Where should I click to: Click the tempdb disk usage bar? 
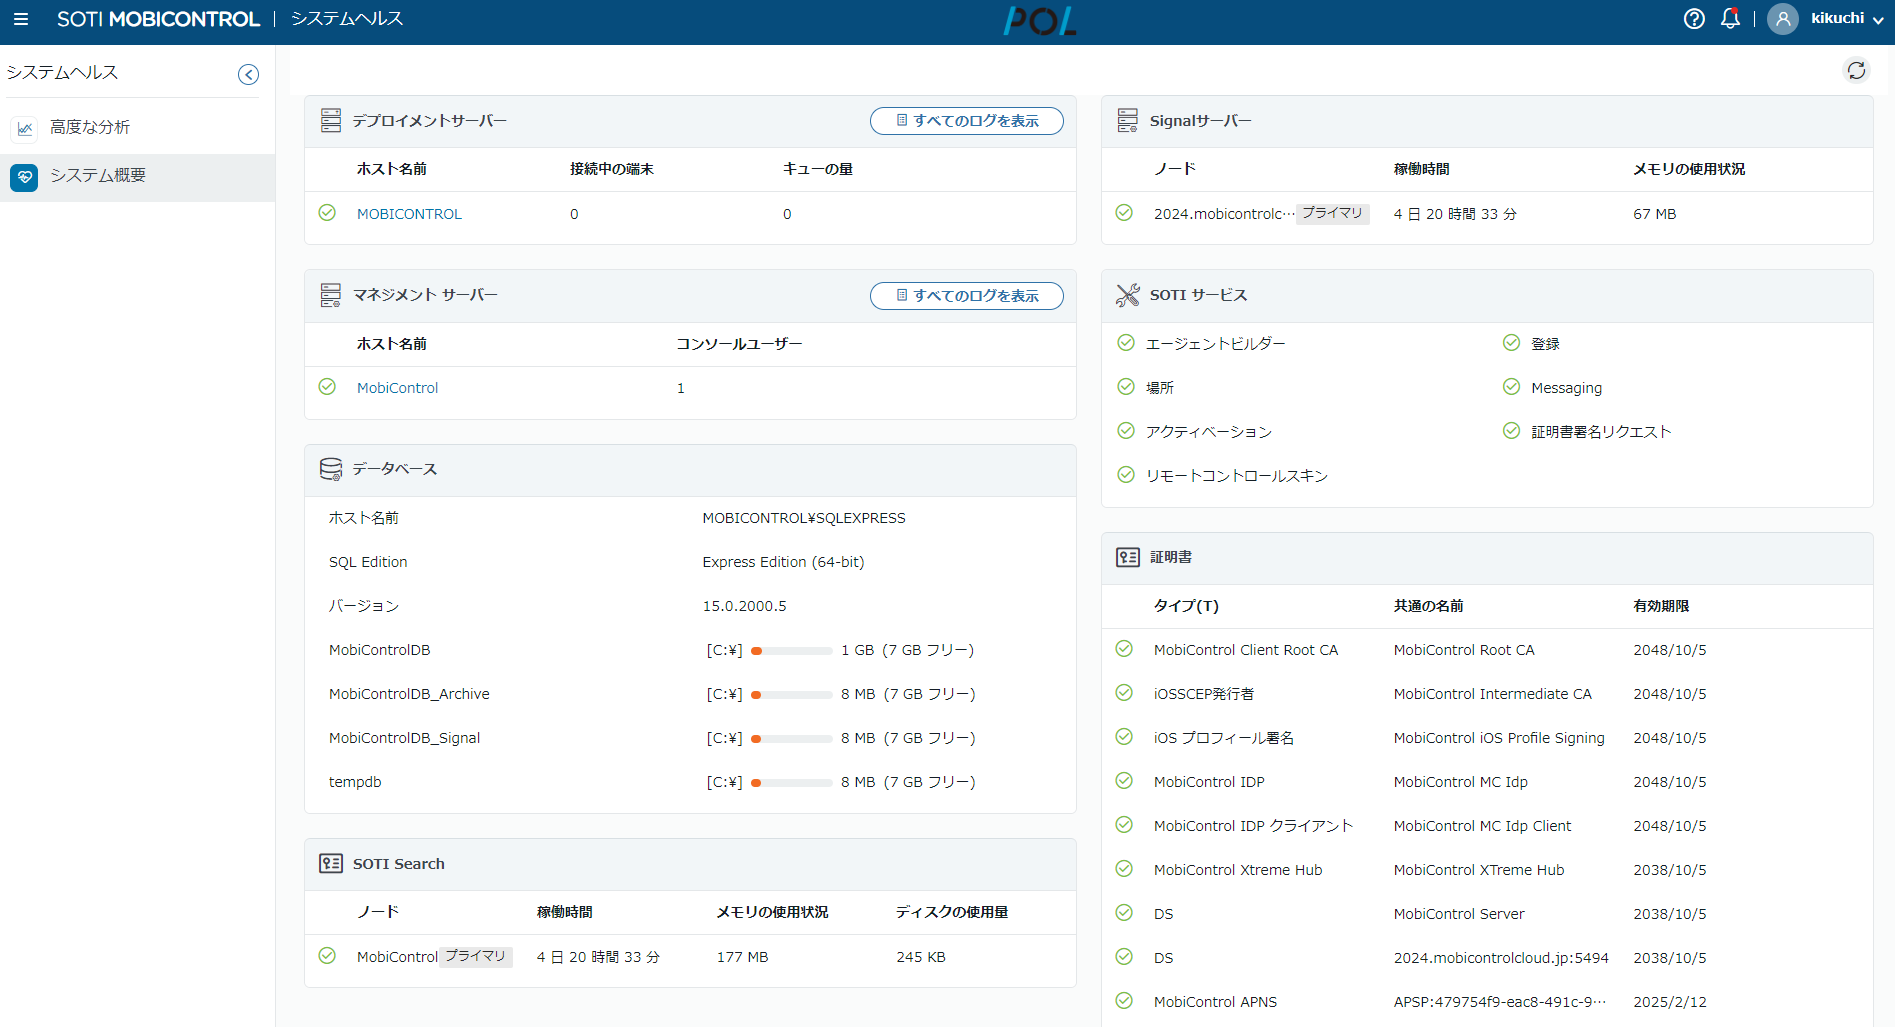(792, 783)
